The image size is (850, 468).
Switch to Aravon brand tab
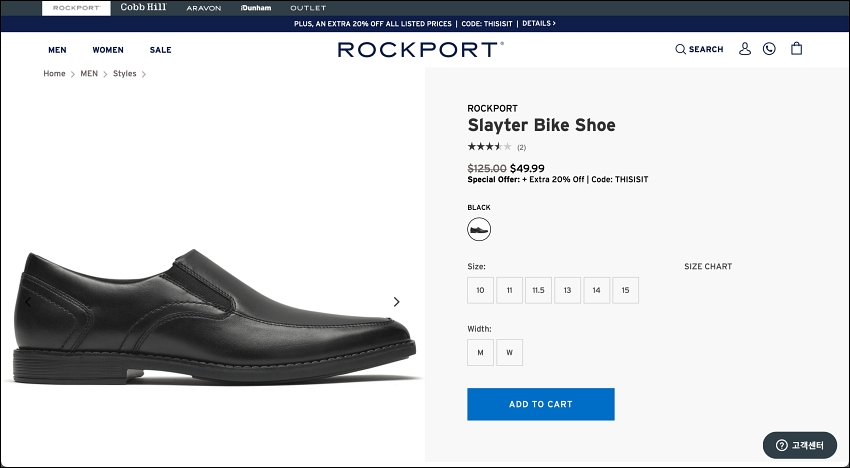(204, 8)
